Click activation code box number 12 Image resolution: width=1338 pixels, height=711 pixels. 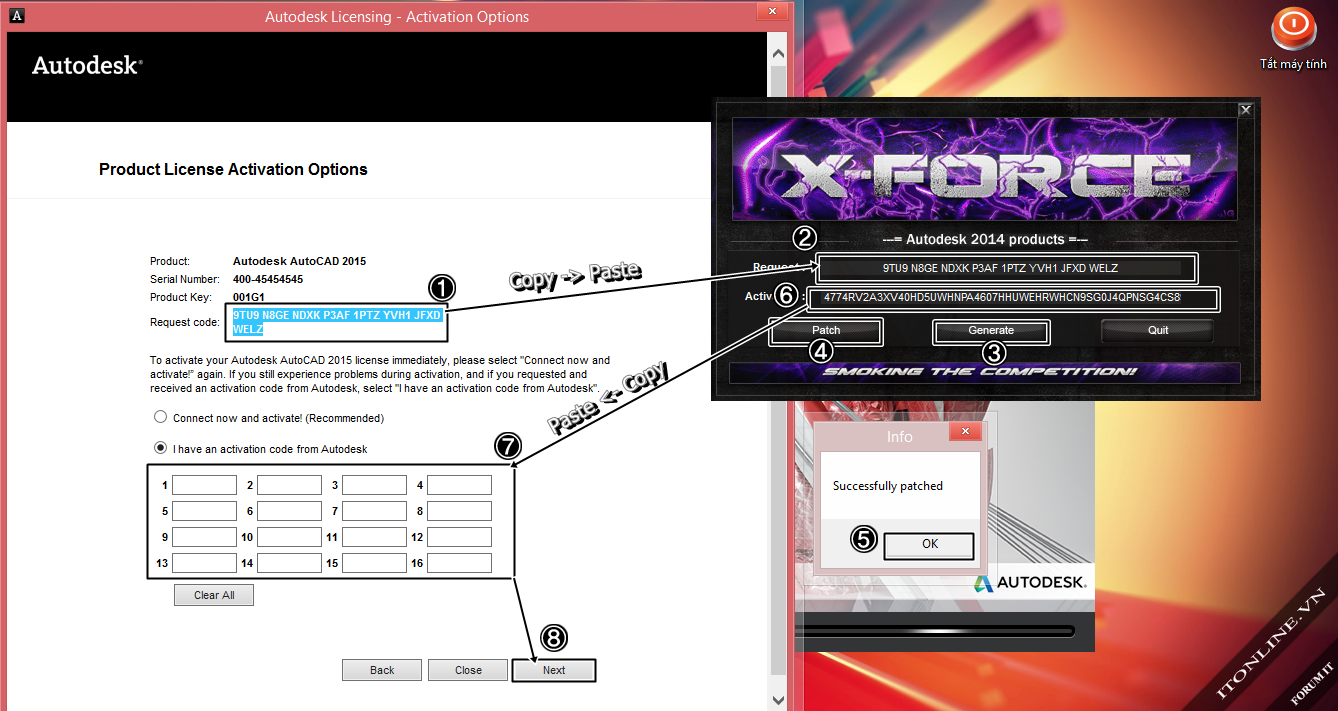pos(459,537)
